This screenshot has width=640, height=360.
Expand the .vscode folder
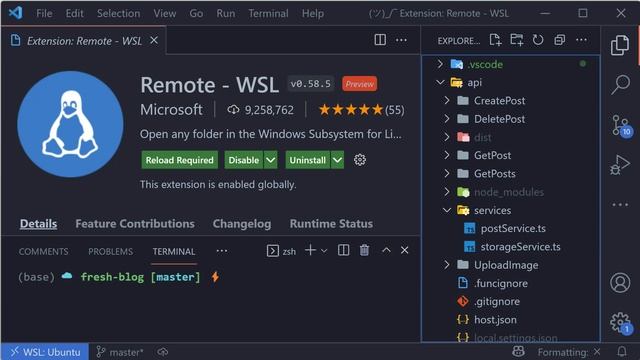point(440,64)
